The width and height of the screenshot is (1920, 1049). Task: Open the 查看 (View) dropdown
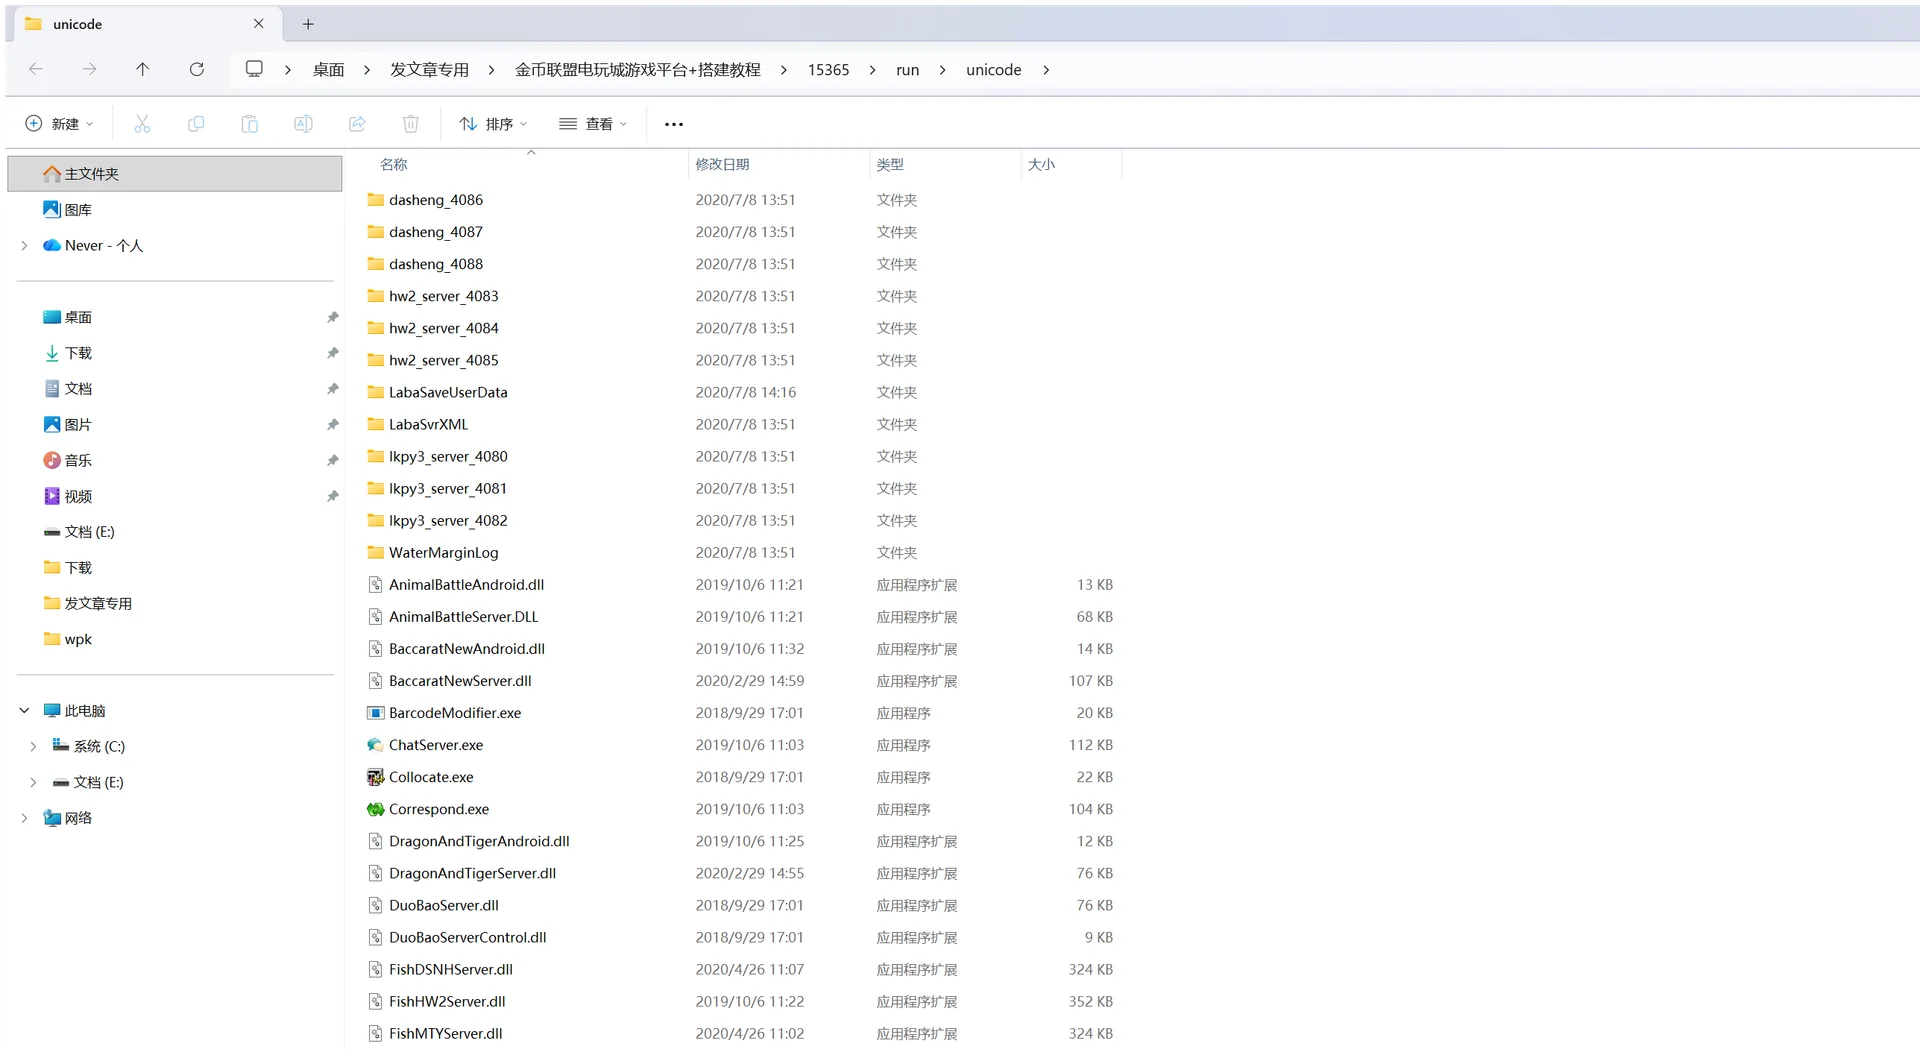point(593,124)
